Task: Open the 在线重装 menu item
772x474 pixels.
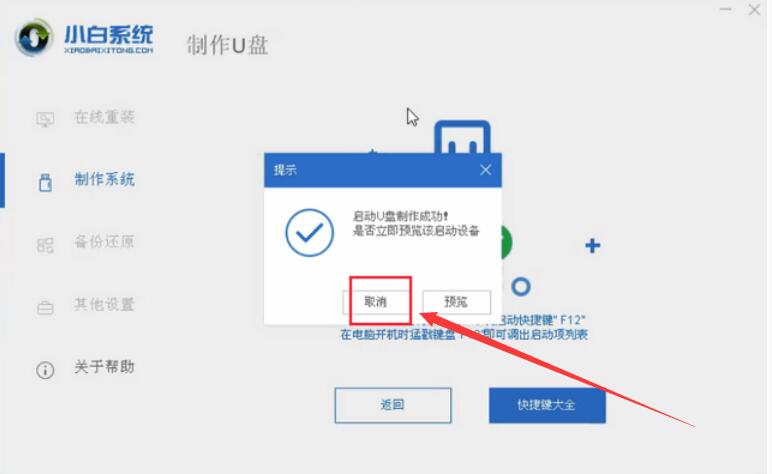Action: [104, 117]
